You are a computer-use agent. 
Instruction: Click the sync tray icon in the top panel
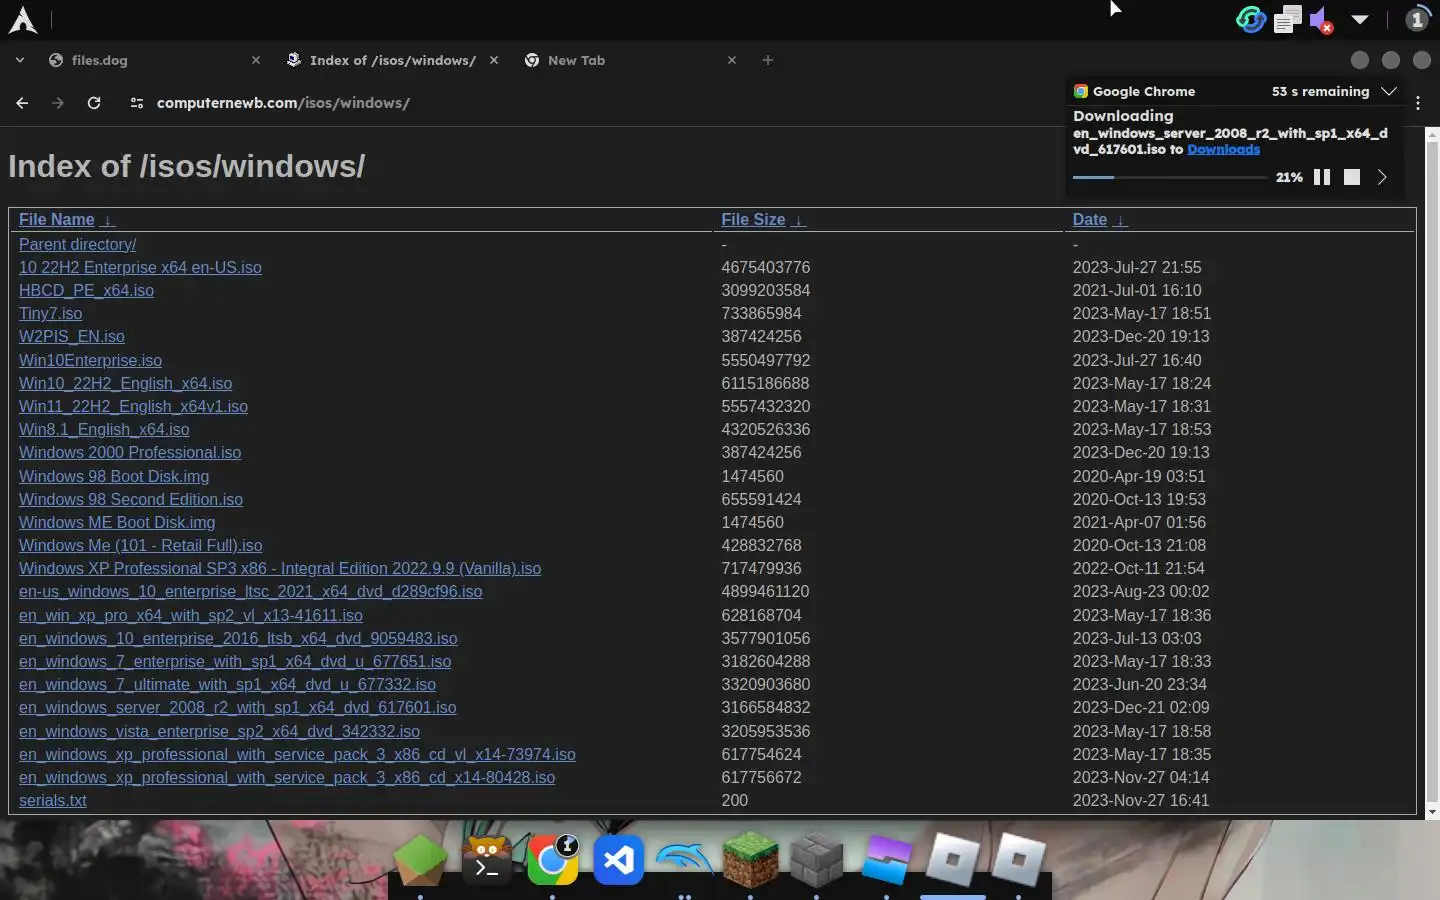(1250, 19)
